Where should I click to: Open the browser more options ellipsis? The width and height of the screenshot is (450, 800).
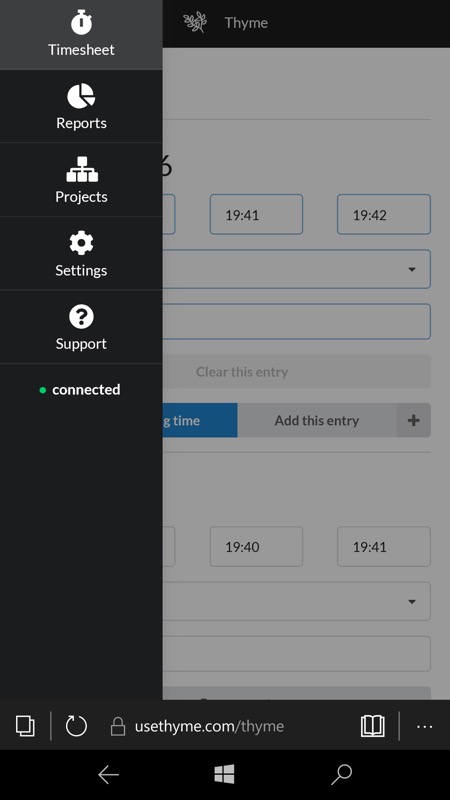coord(424,727)
